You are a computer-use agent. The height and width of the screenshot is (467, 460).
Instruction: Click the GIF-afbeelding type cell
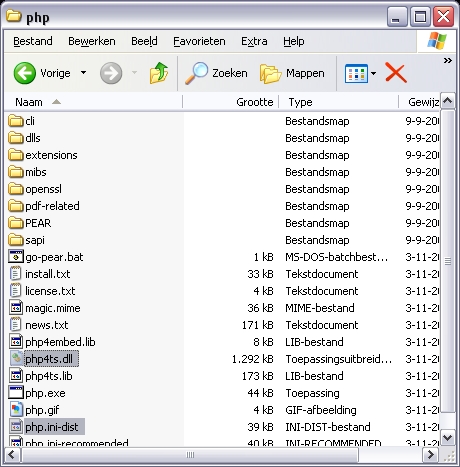[x=321, y=410]
